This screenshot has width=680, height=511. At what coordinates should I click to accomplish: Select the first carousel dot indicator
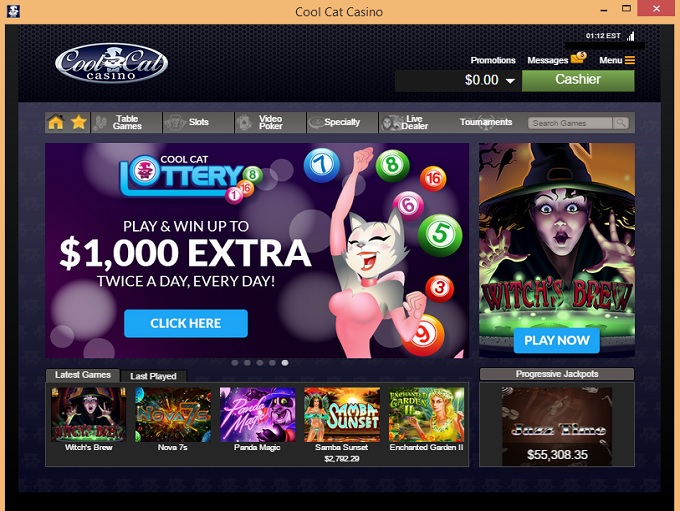click(x=235, y=363)
